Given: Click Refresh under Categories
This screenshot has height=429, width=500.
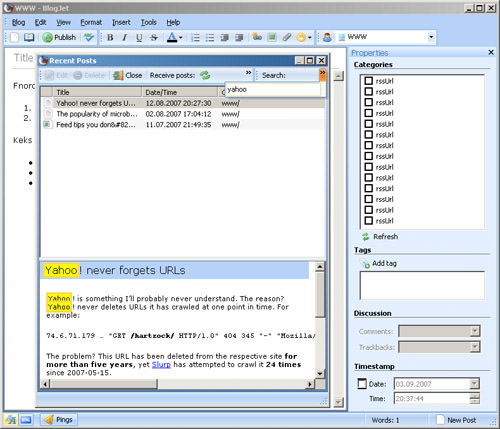Looking at the screenshot, I should [380, 237].
